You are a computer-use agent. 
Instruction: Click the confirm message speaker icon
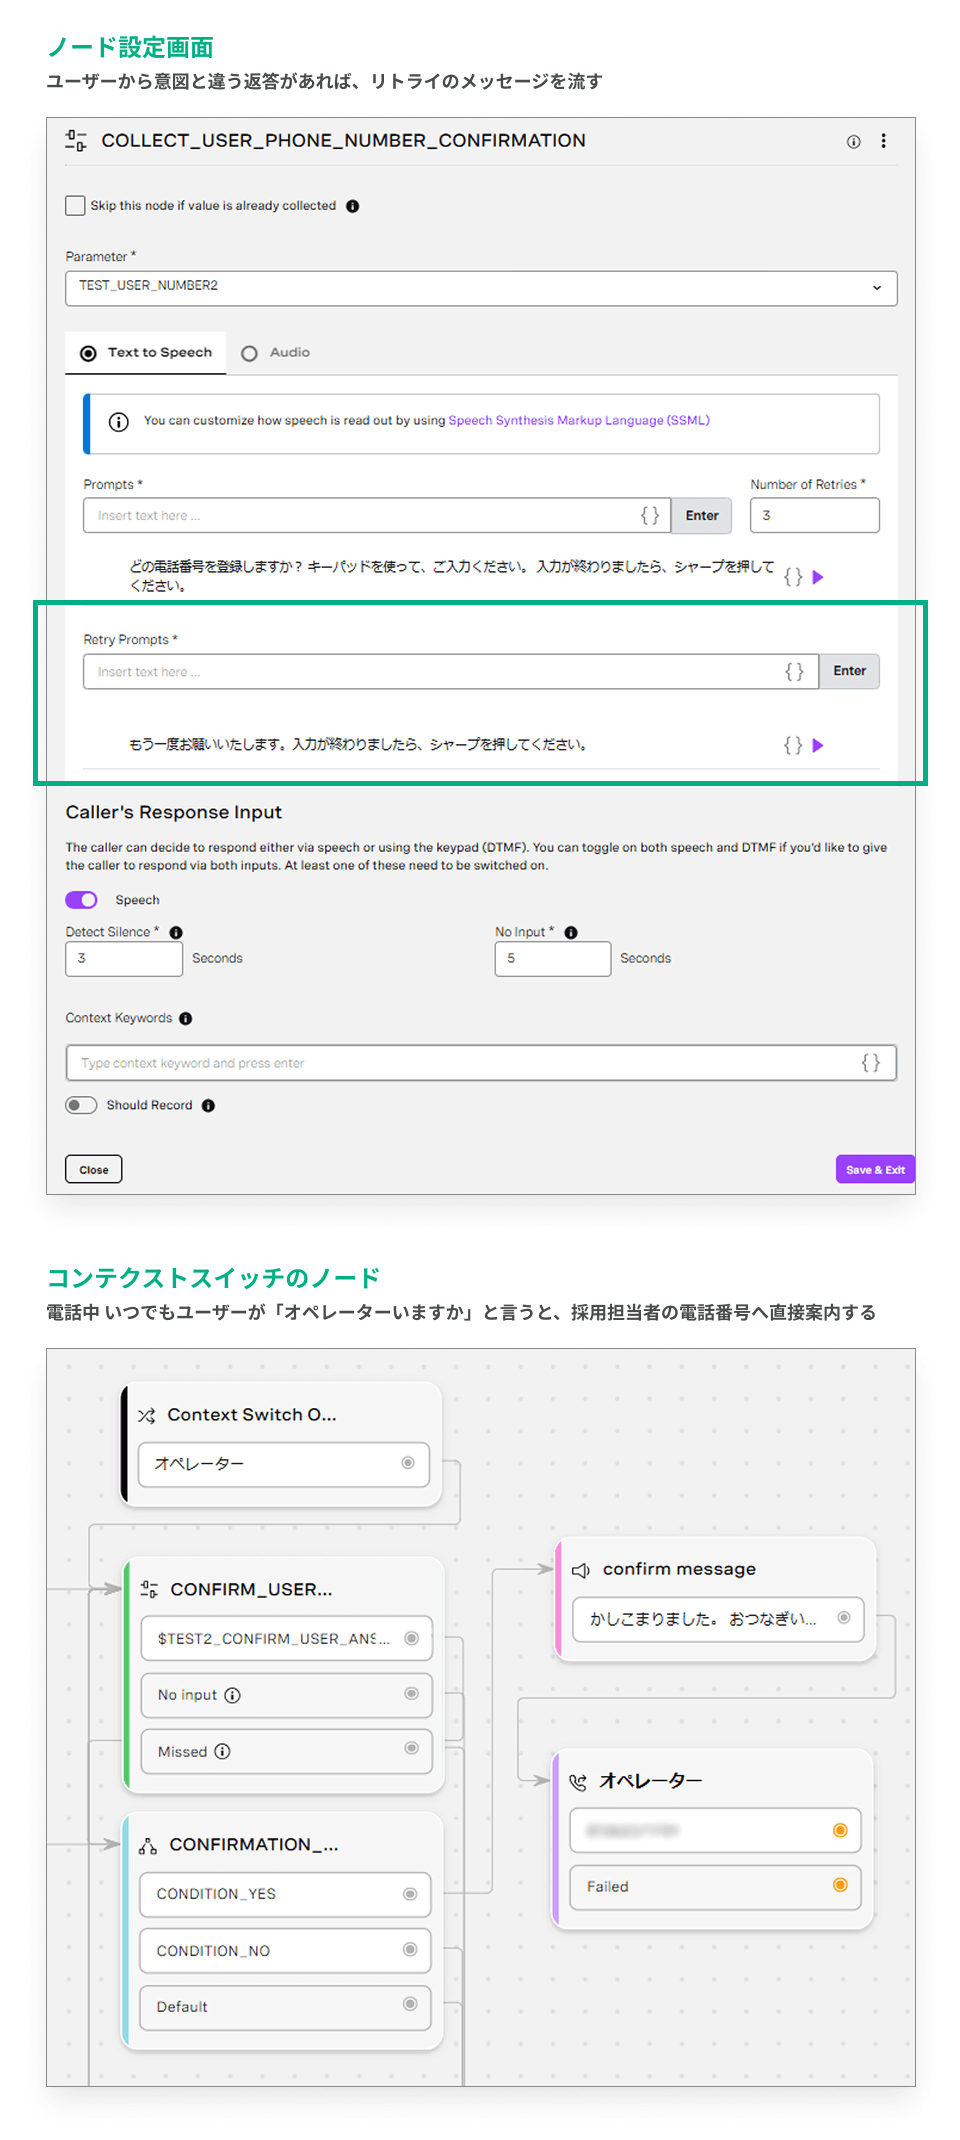coord(581,1570)
